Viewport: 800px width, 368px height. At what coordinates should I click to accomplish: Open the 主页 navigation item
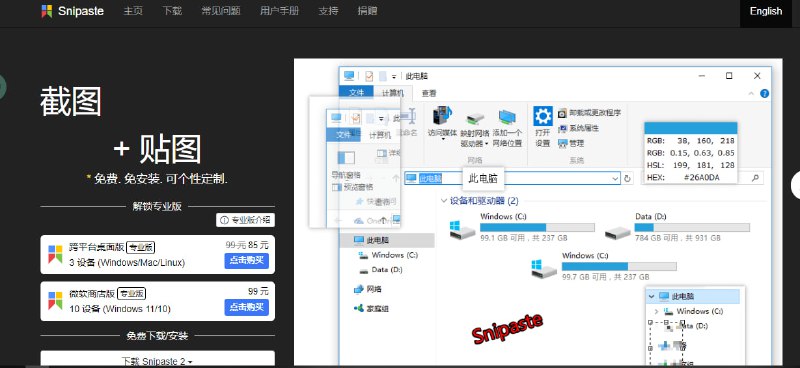pos(133,11)
